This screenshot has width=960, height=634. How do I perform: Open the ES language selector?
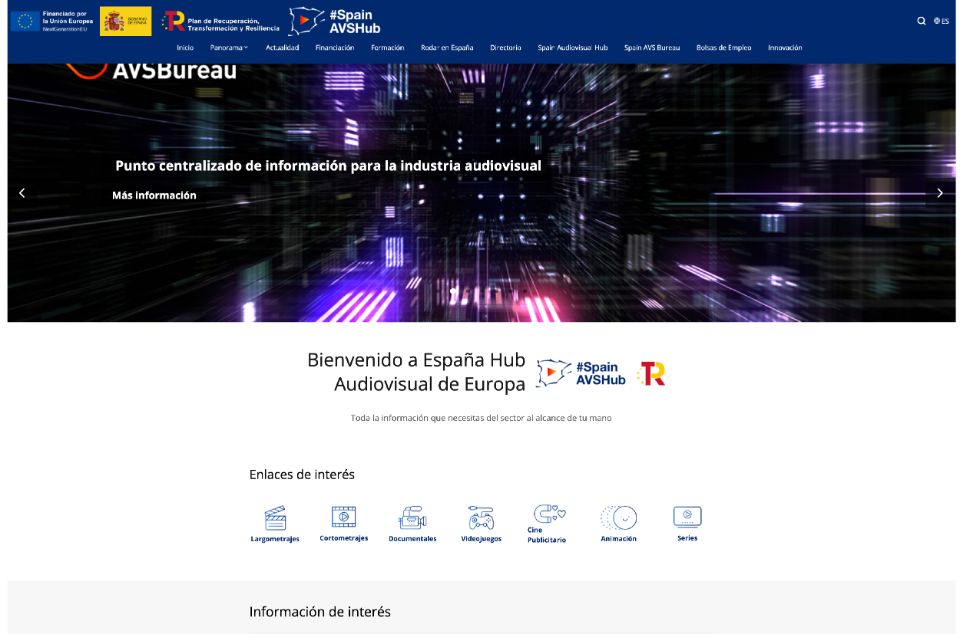941,21
